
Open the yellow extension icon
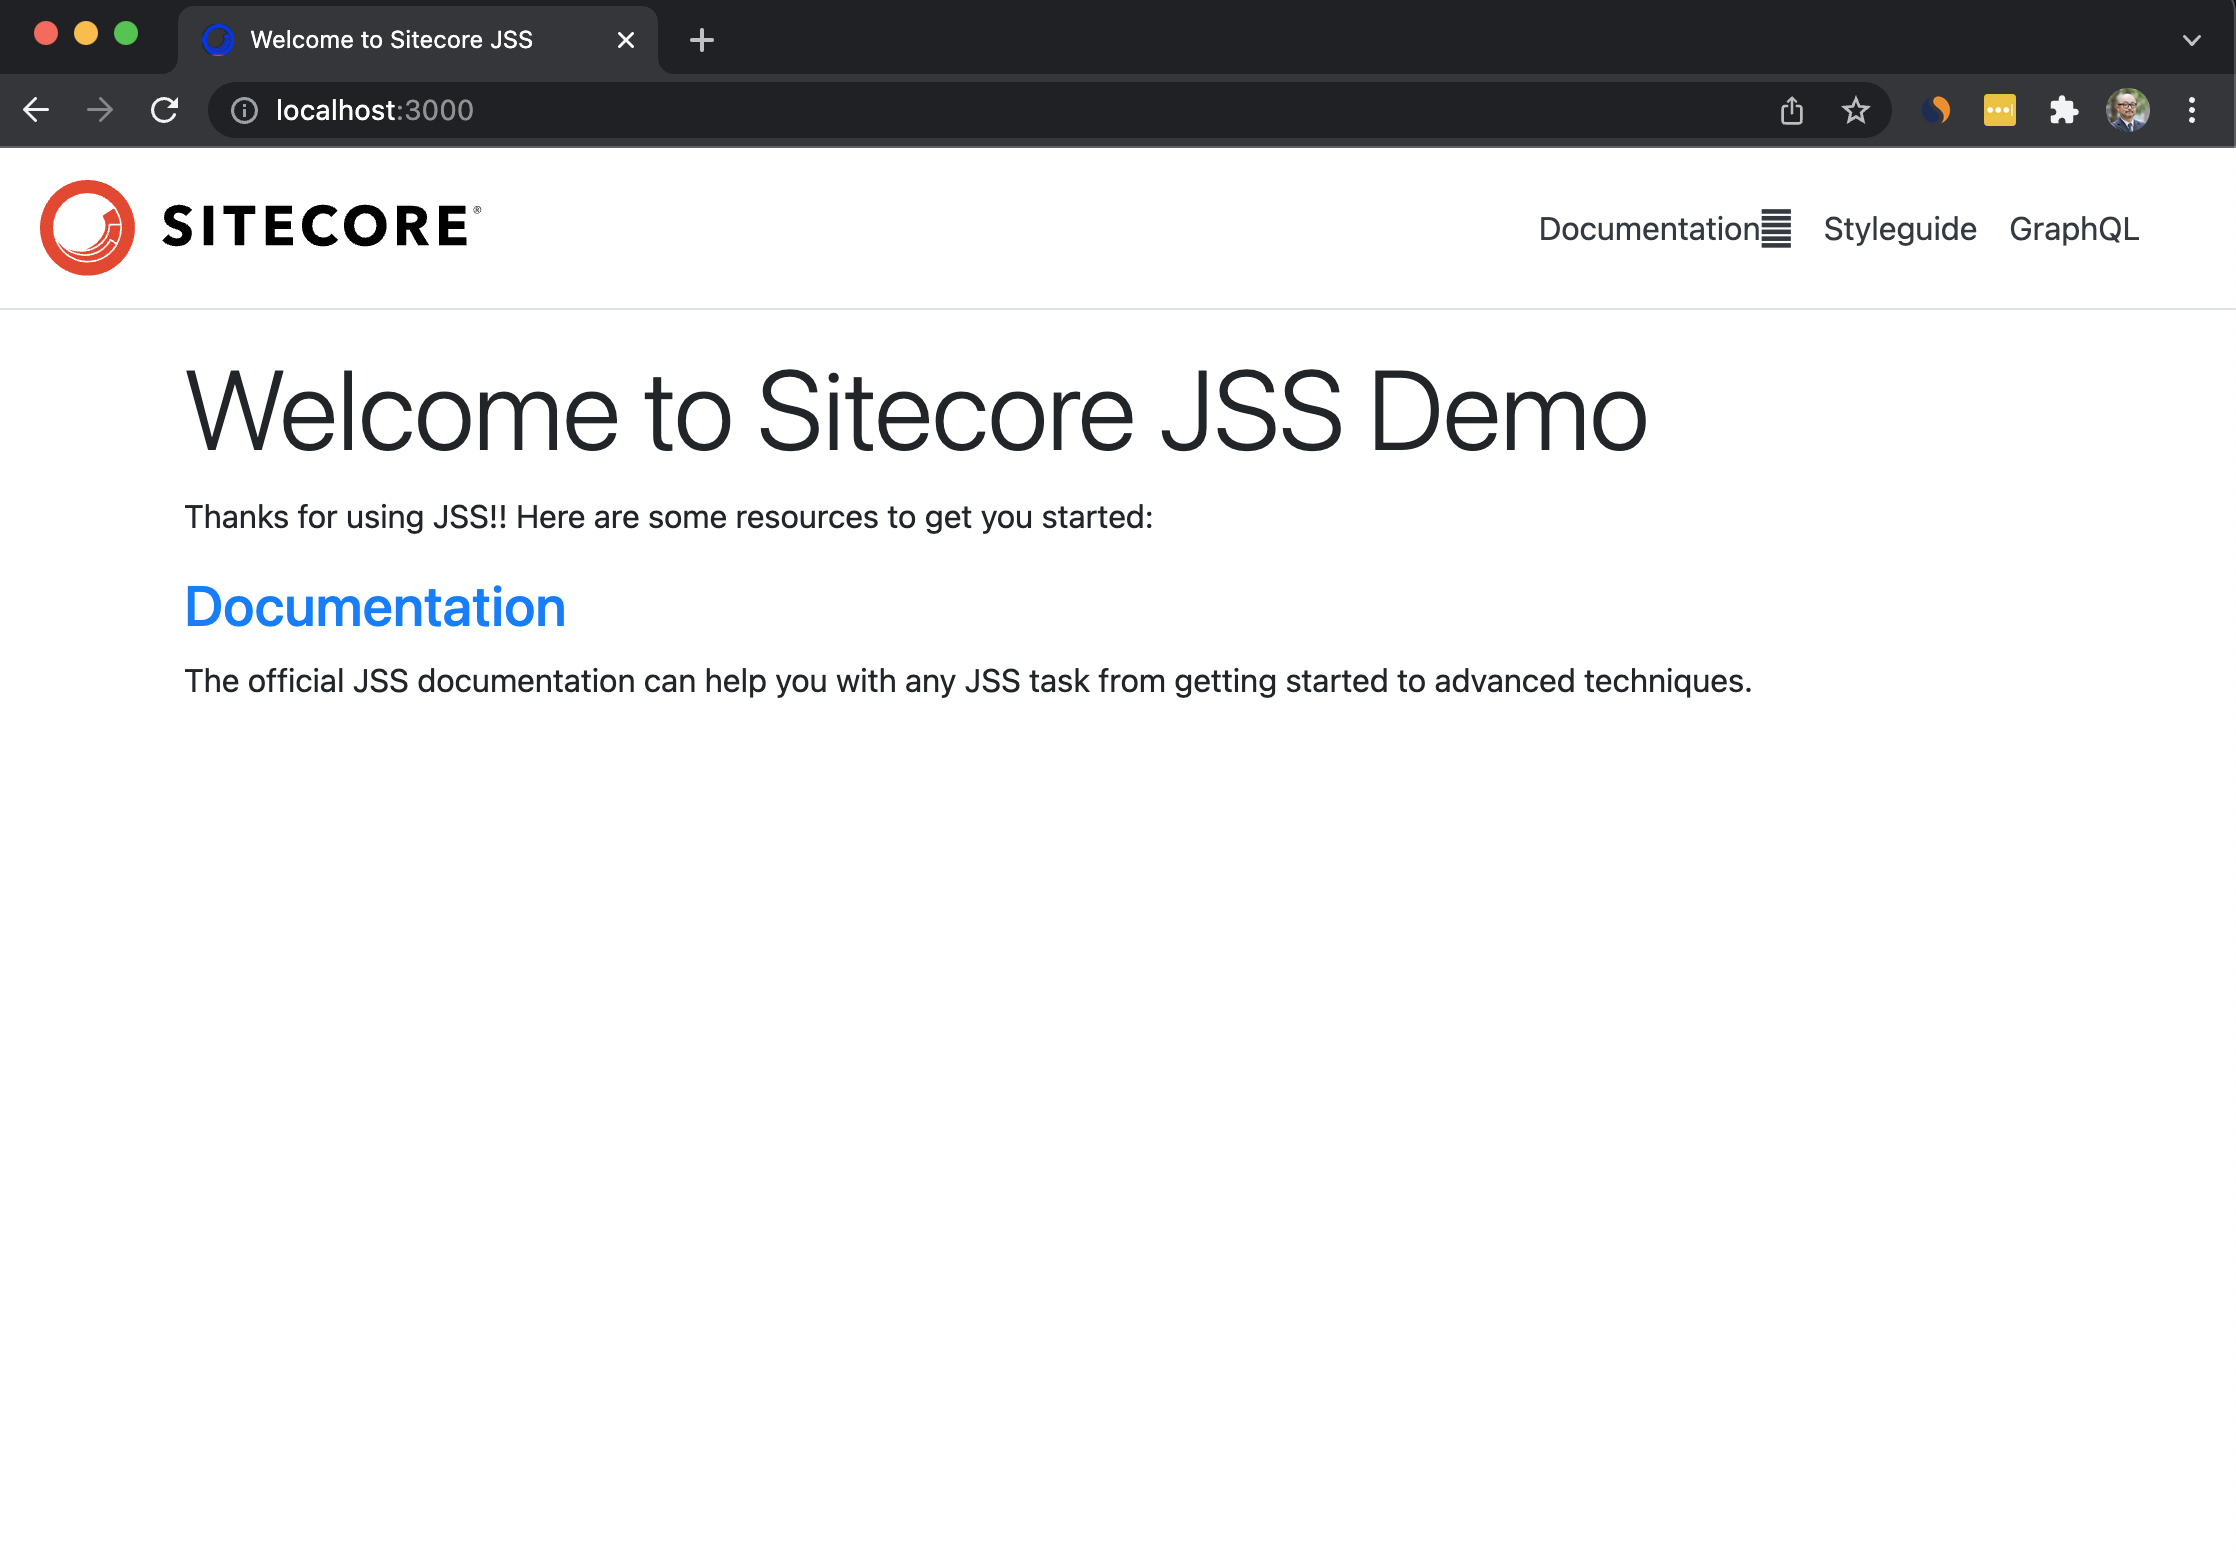(x=1999, y=110)
